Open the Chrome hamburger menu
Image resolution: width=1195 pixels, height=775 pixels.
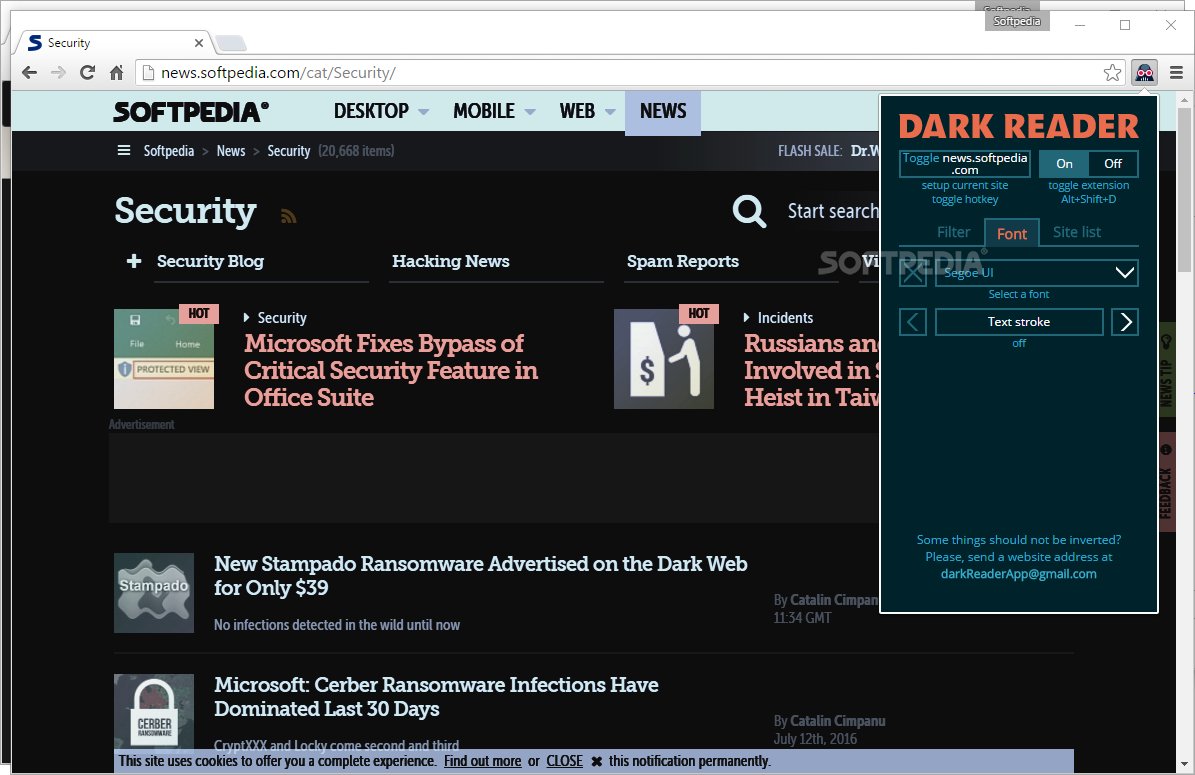click(1176, 72)
